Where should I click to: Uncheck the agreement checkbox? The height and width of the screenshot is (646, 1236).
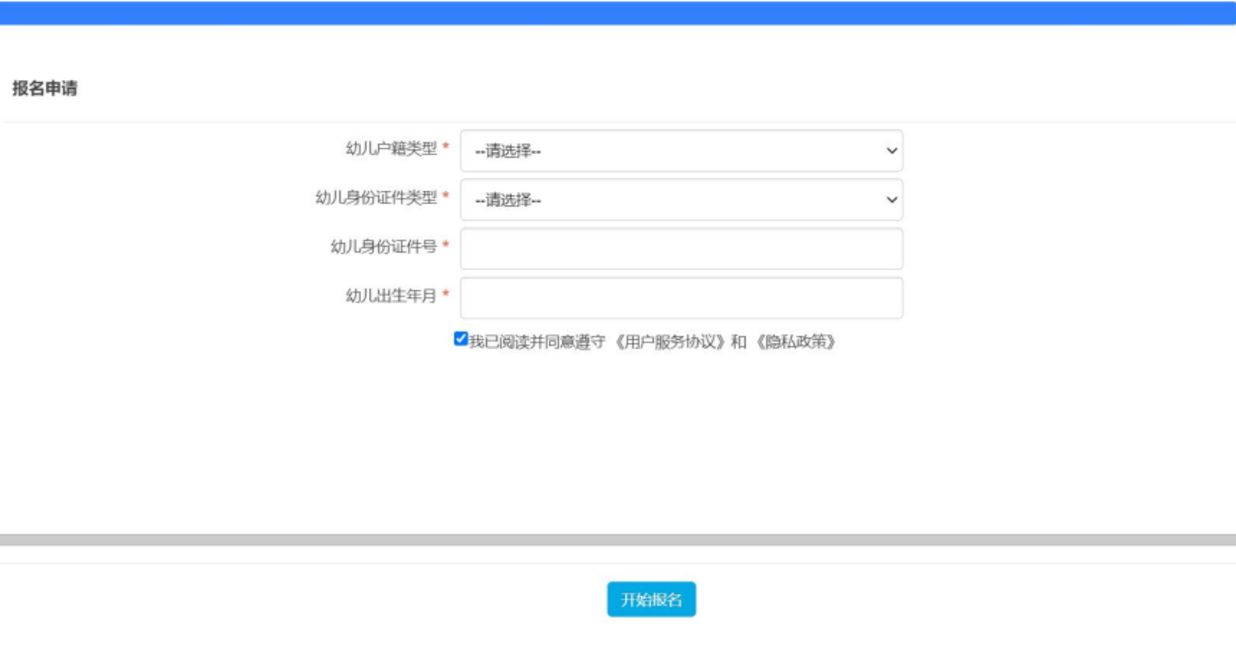pos(461,339)
